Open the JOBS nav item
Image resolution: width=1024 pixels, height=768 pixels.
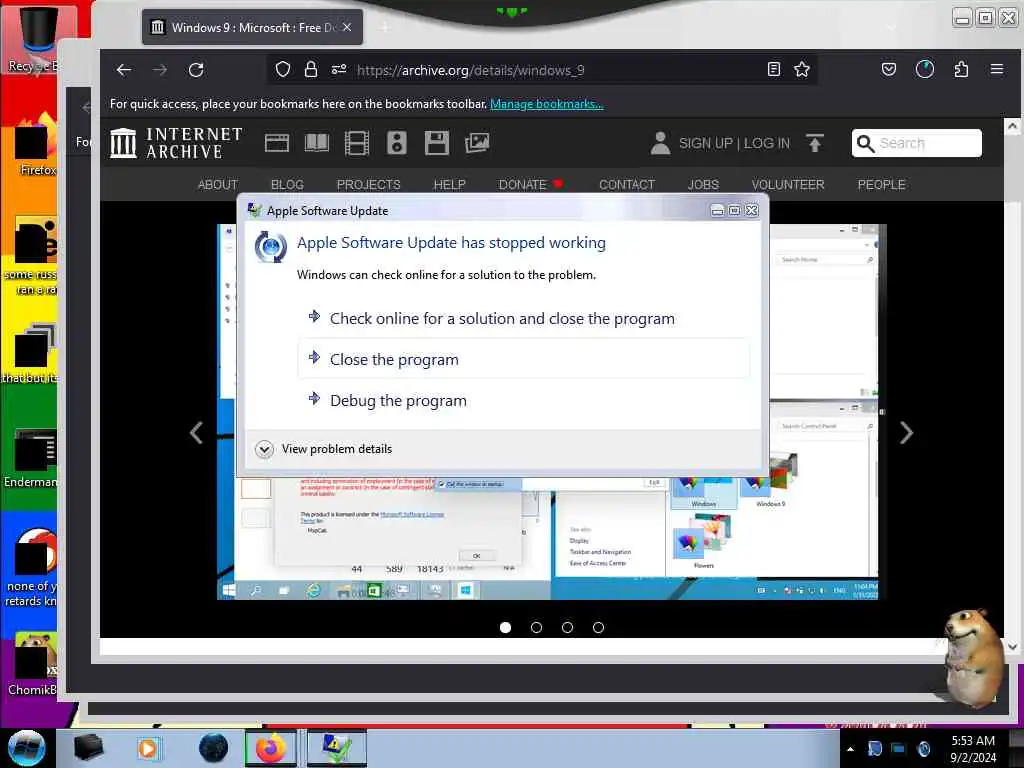(x=703, y=185)
